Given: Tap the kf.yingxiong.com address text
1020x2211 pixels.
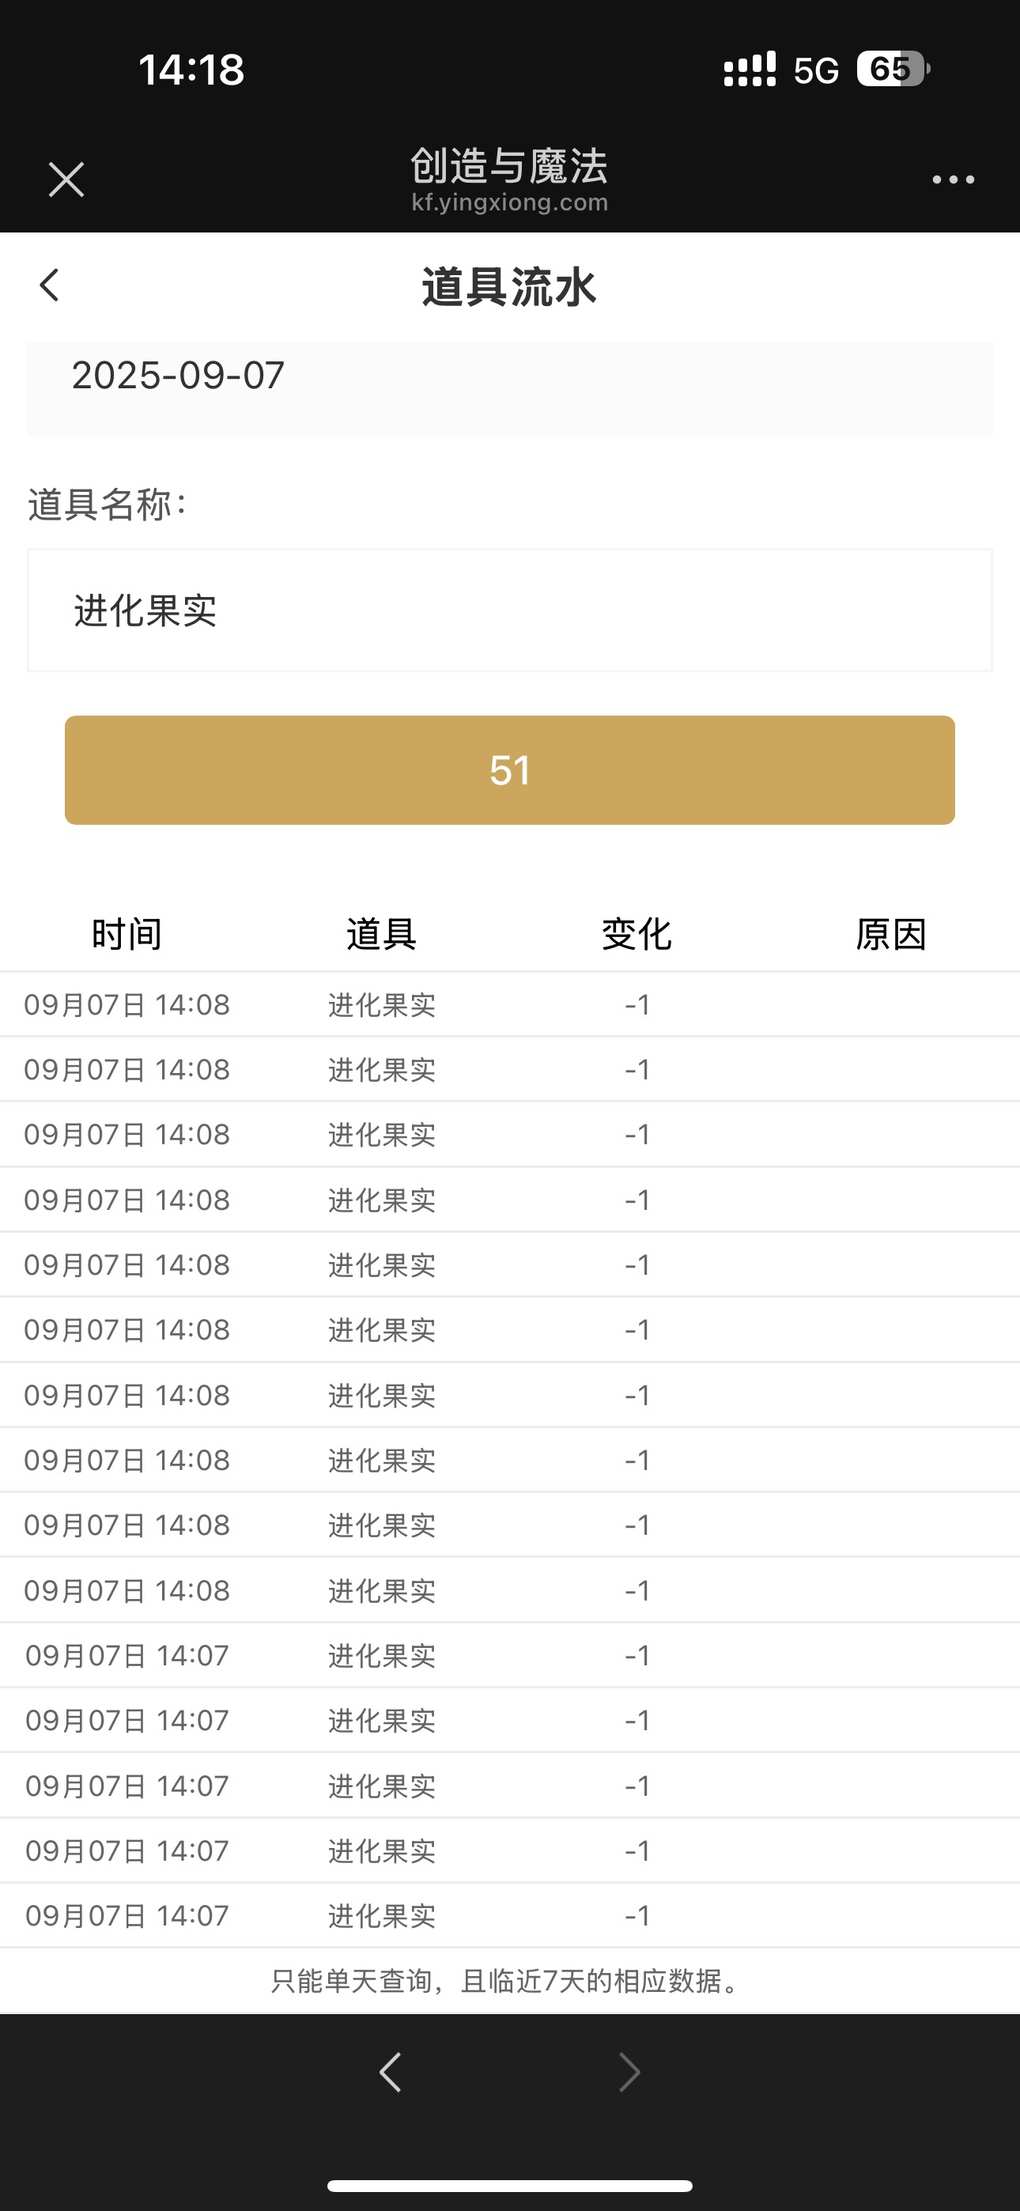Looking at the screenshot, I should [509, 202].
